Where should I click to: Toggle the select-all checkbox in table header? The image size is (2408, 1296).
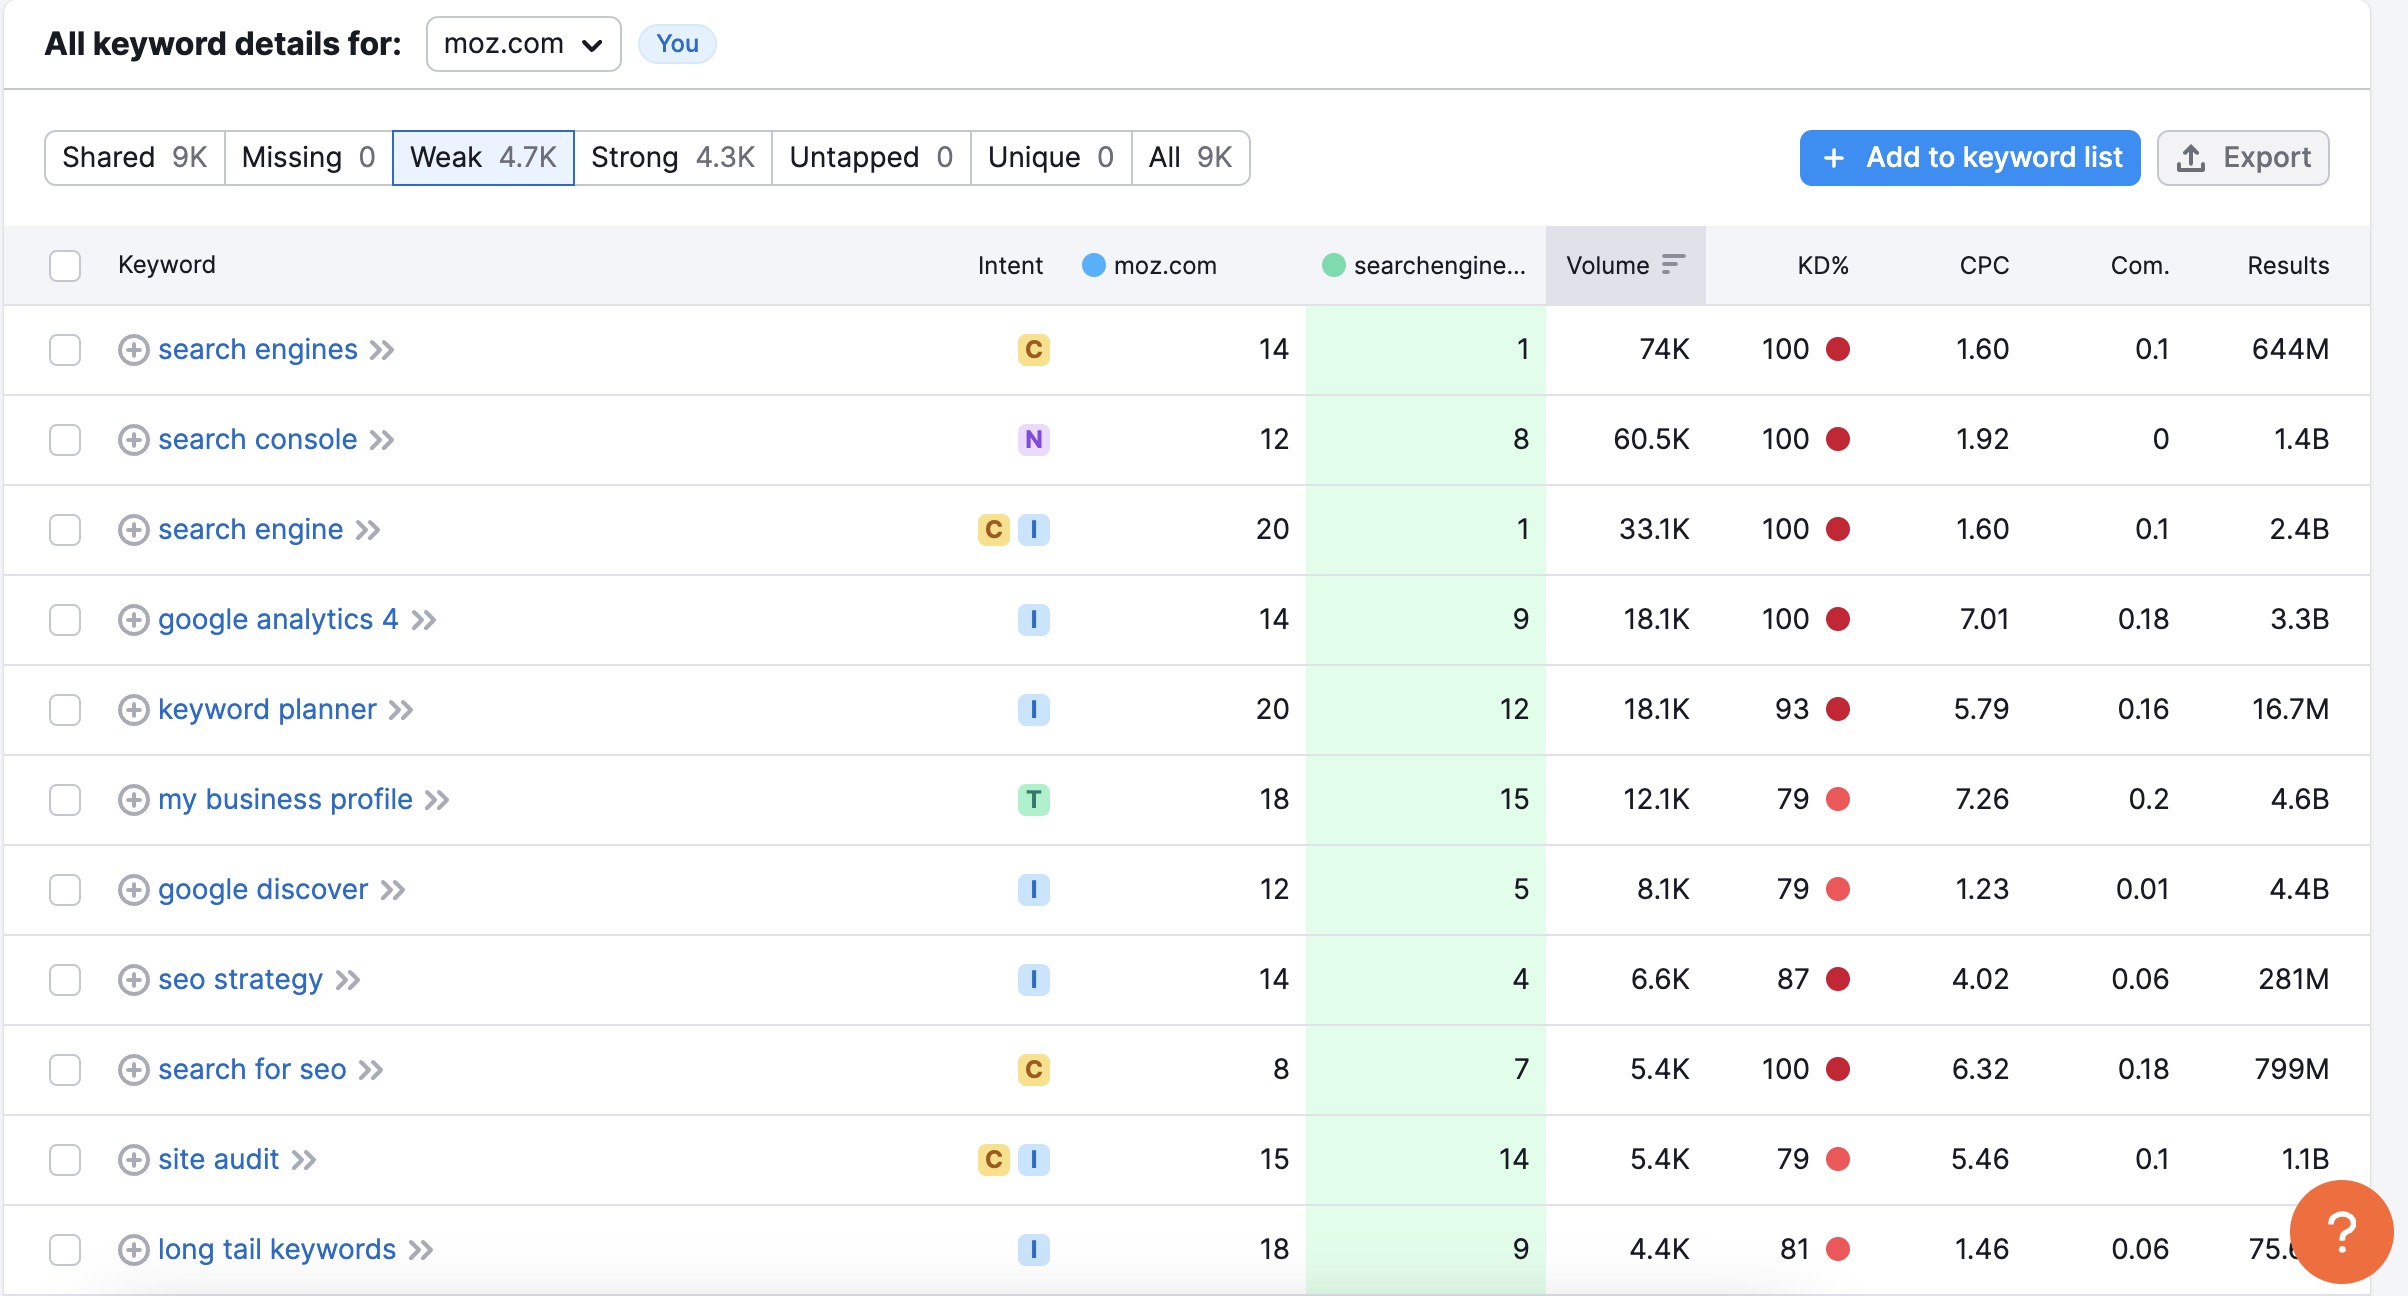coord(65,266)
